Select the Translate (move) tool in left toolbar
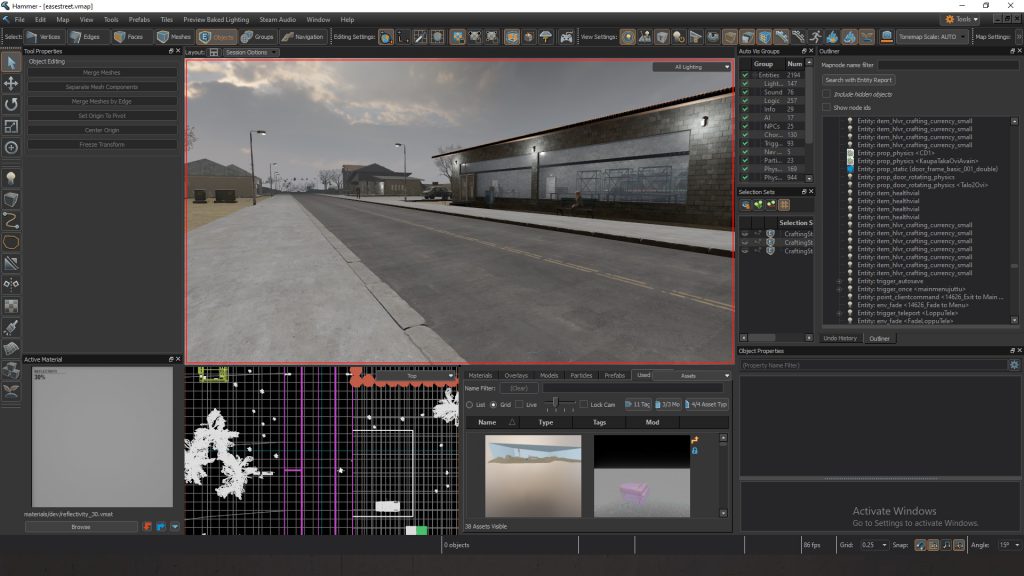1024x576 pixels. pos(11,83)
